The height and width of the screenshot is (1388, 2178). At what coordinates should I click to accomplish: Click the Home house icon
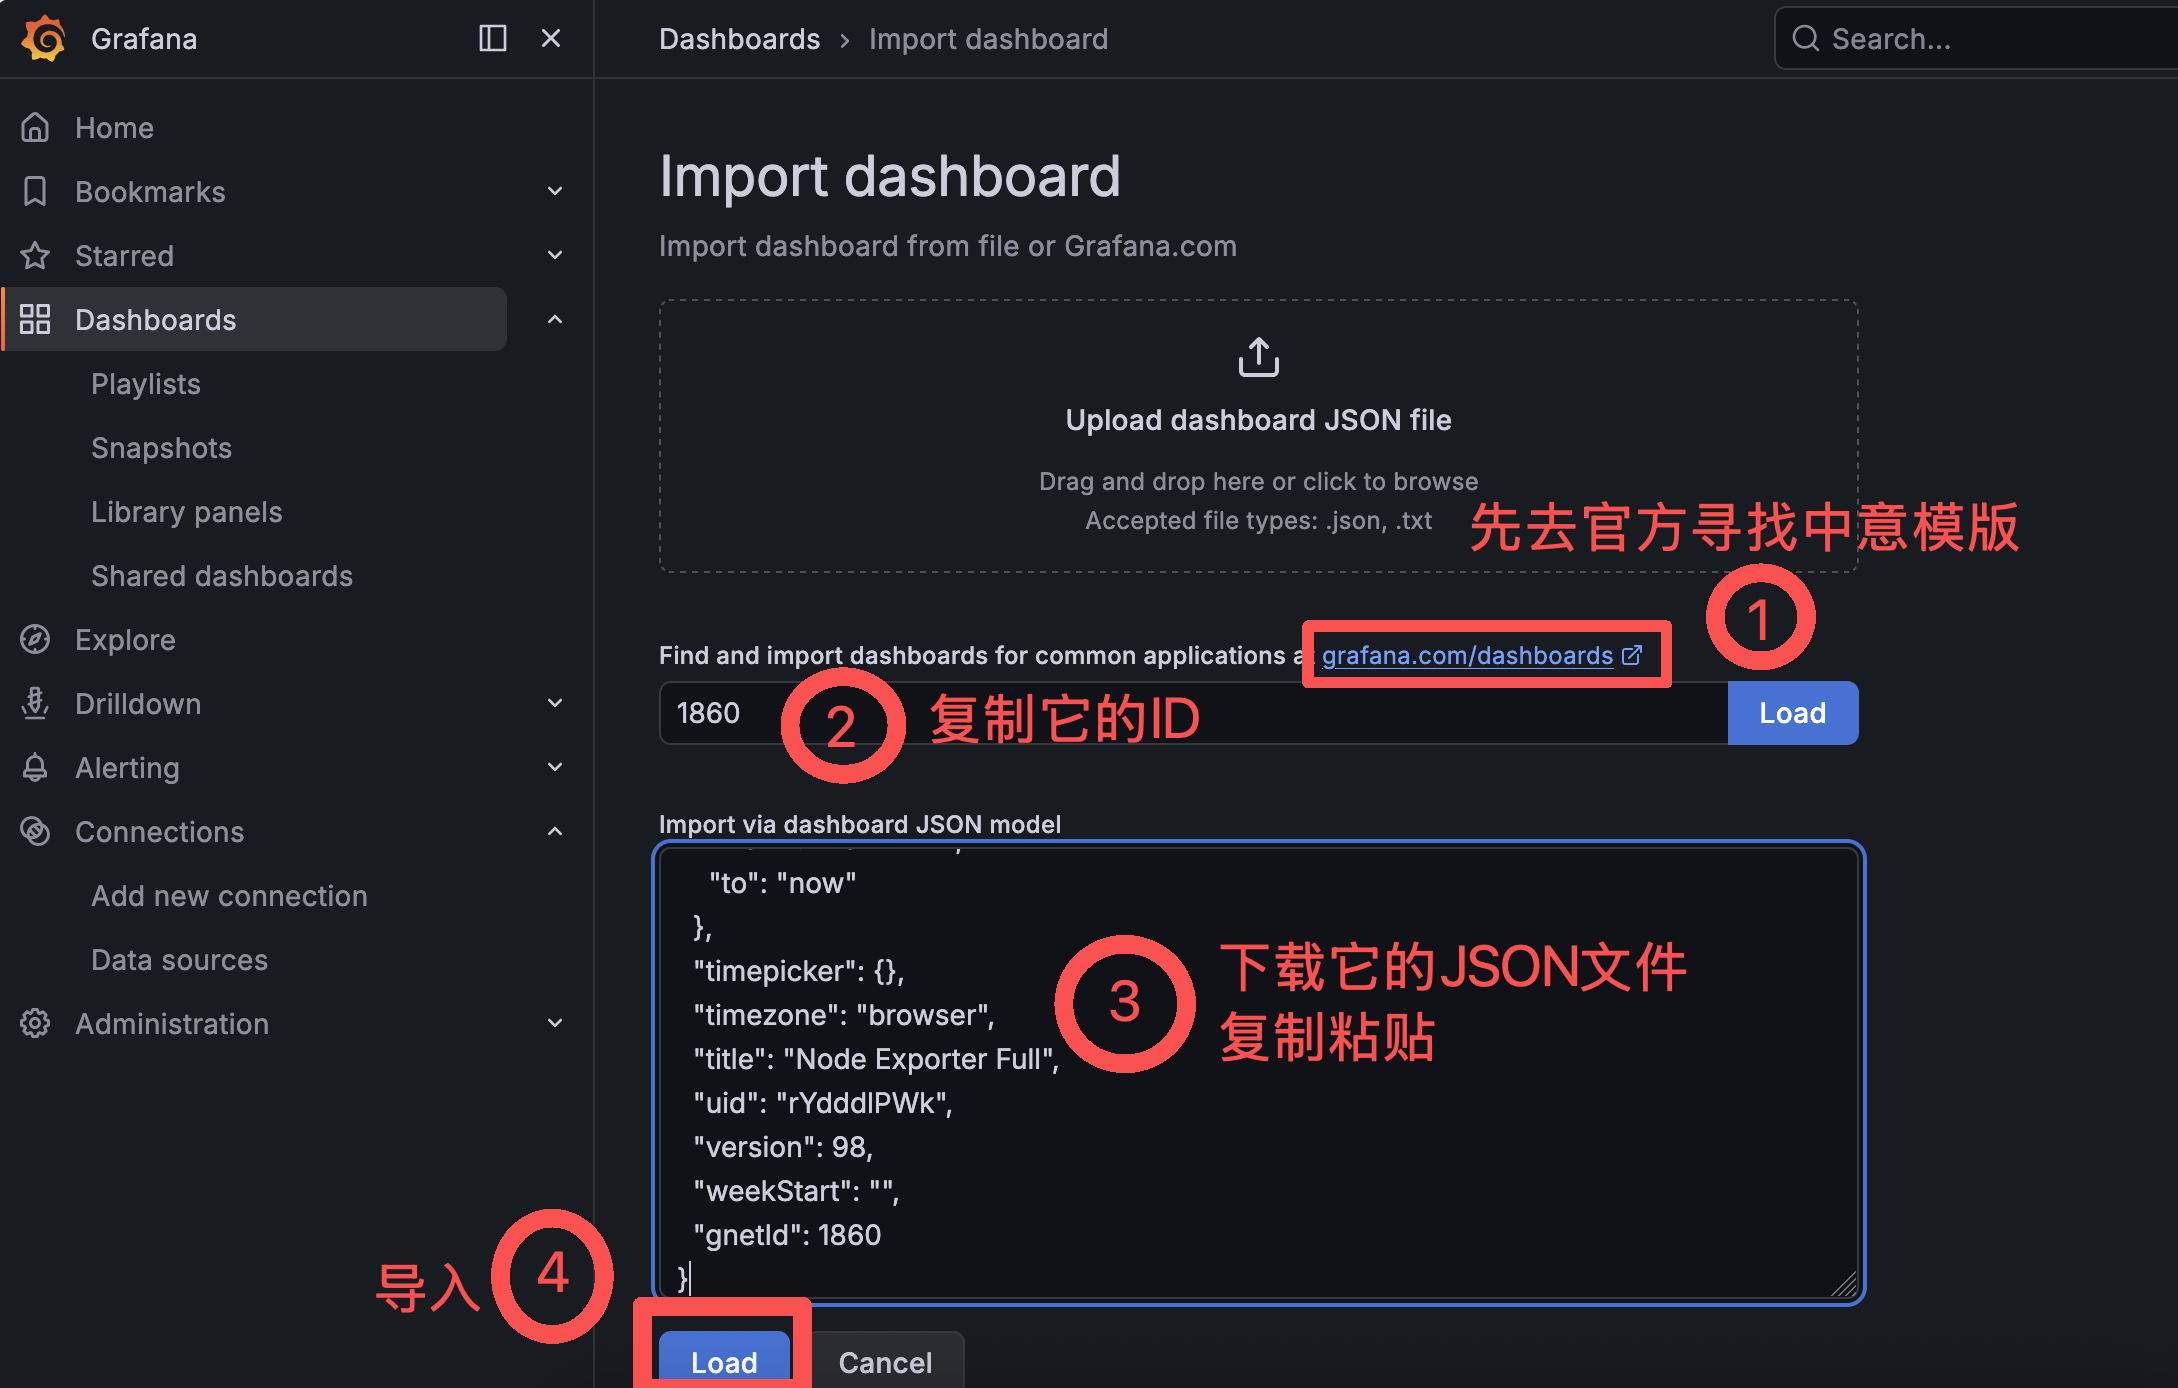coord(36,128)
